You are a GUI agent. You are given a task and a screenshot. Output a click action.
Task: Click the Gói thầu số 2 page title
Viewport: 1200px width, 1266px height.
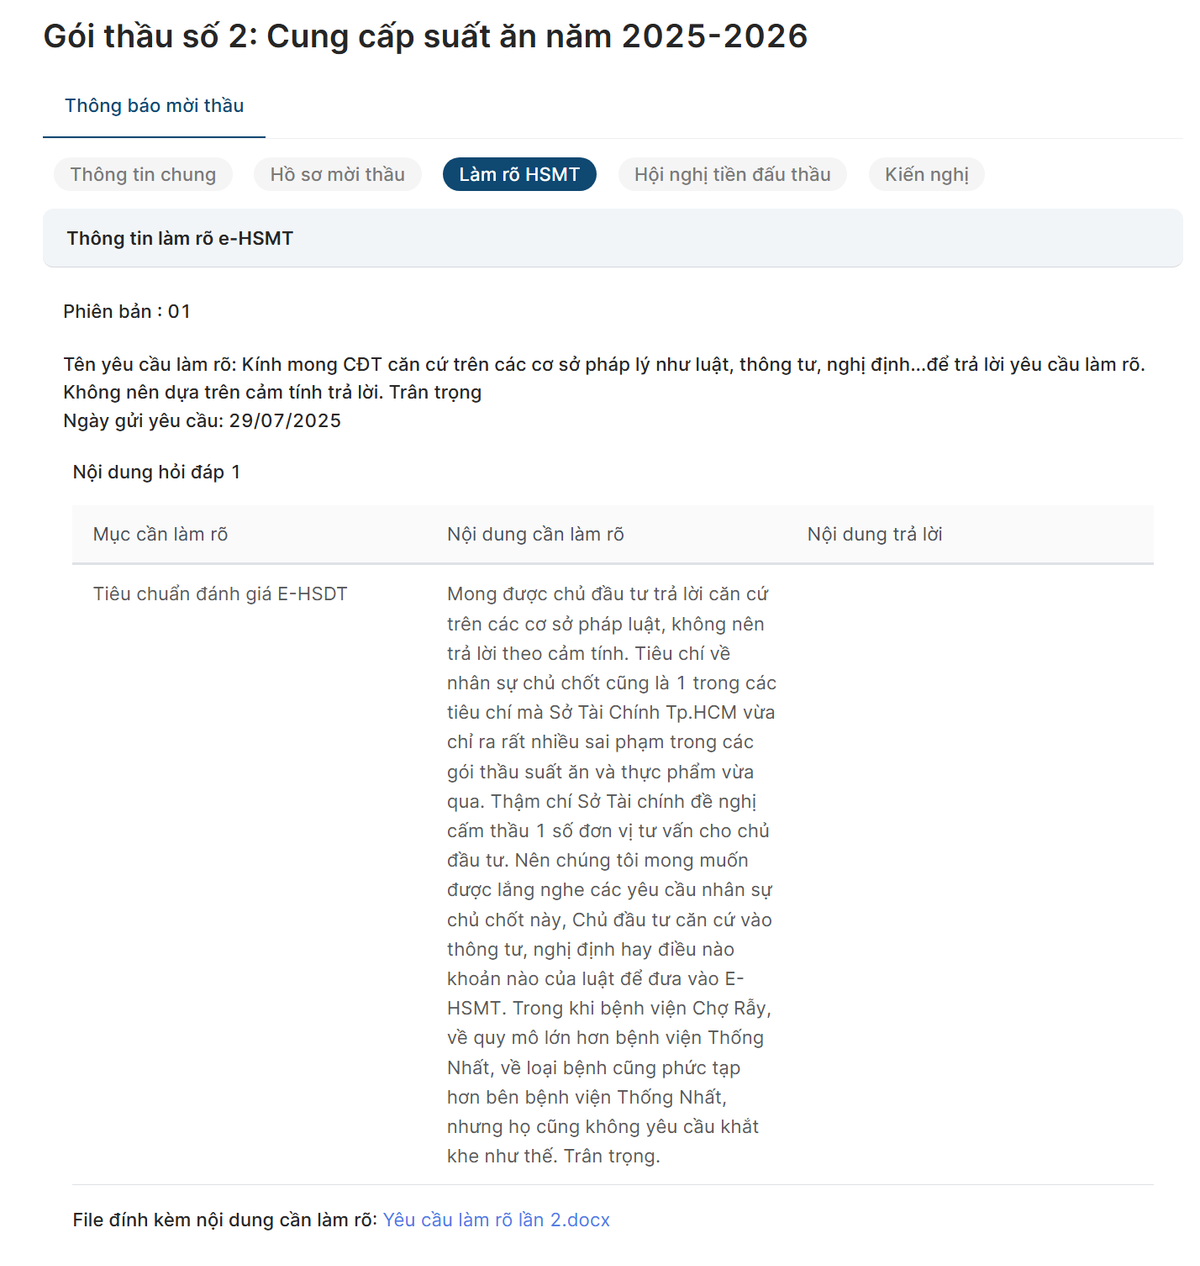425,37
